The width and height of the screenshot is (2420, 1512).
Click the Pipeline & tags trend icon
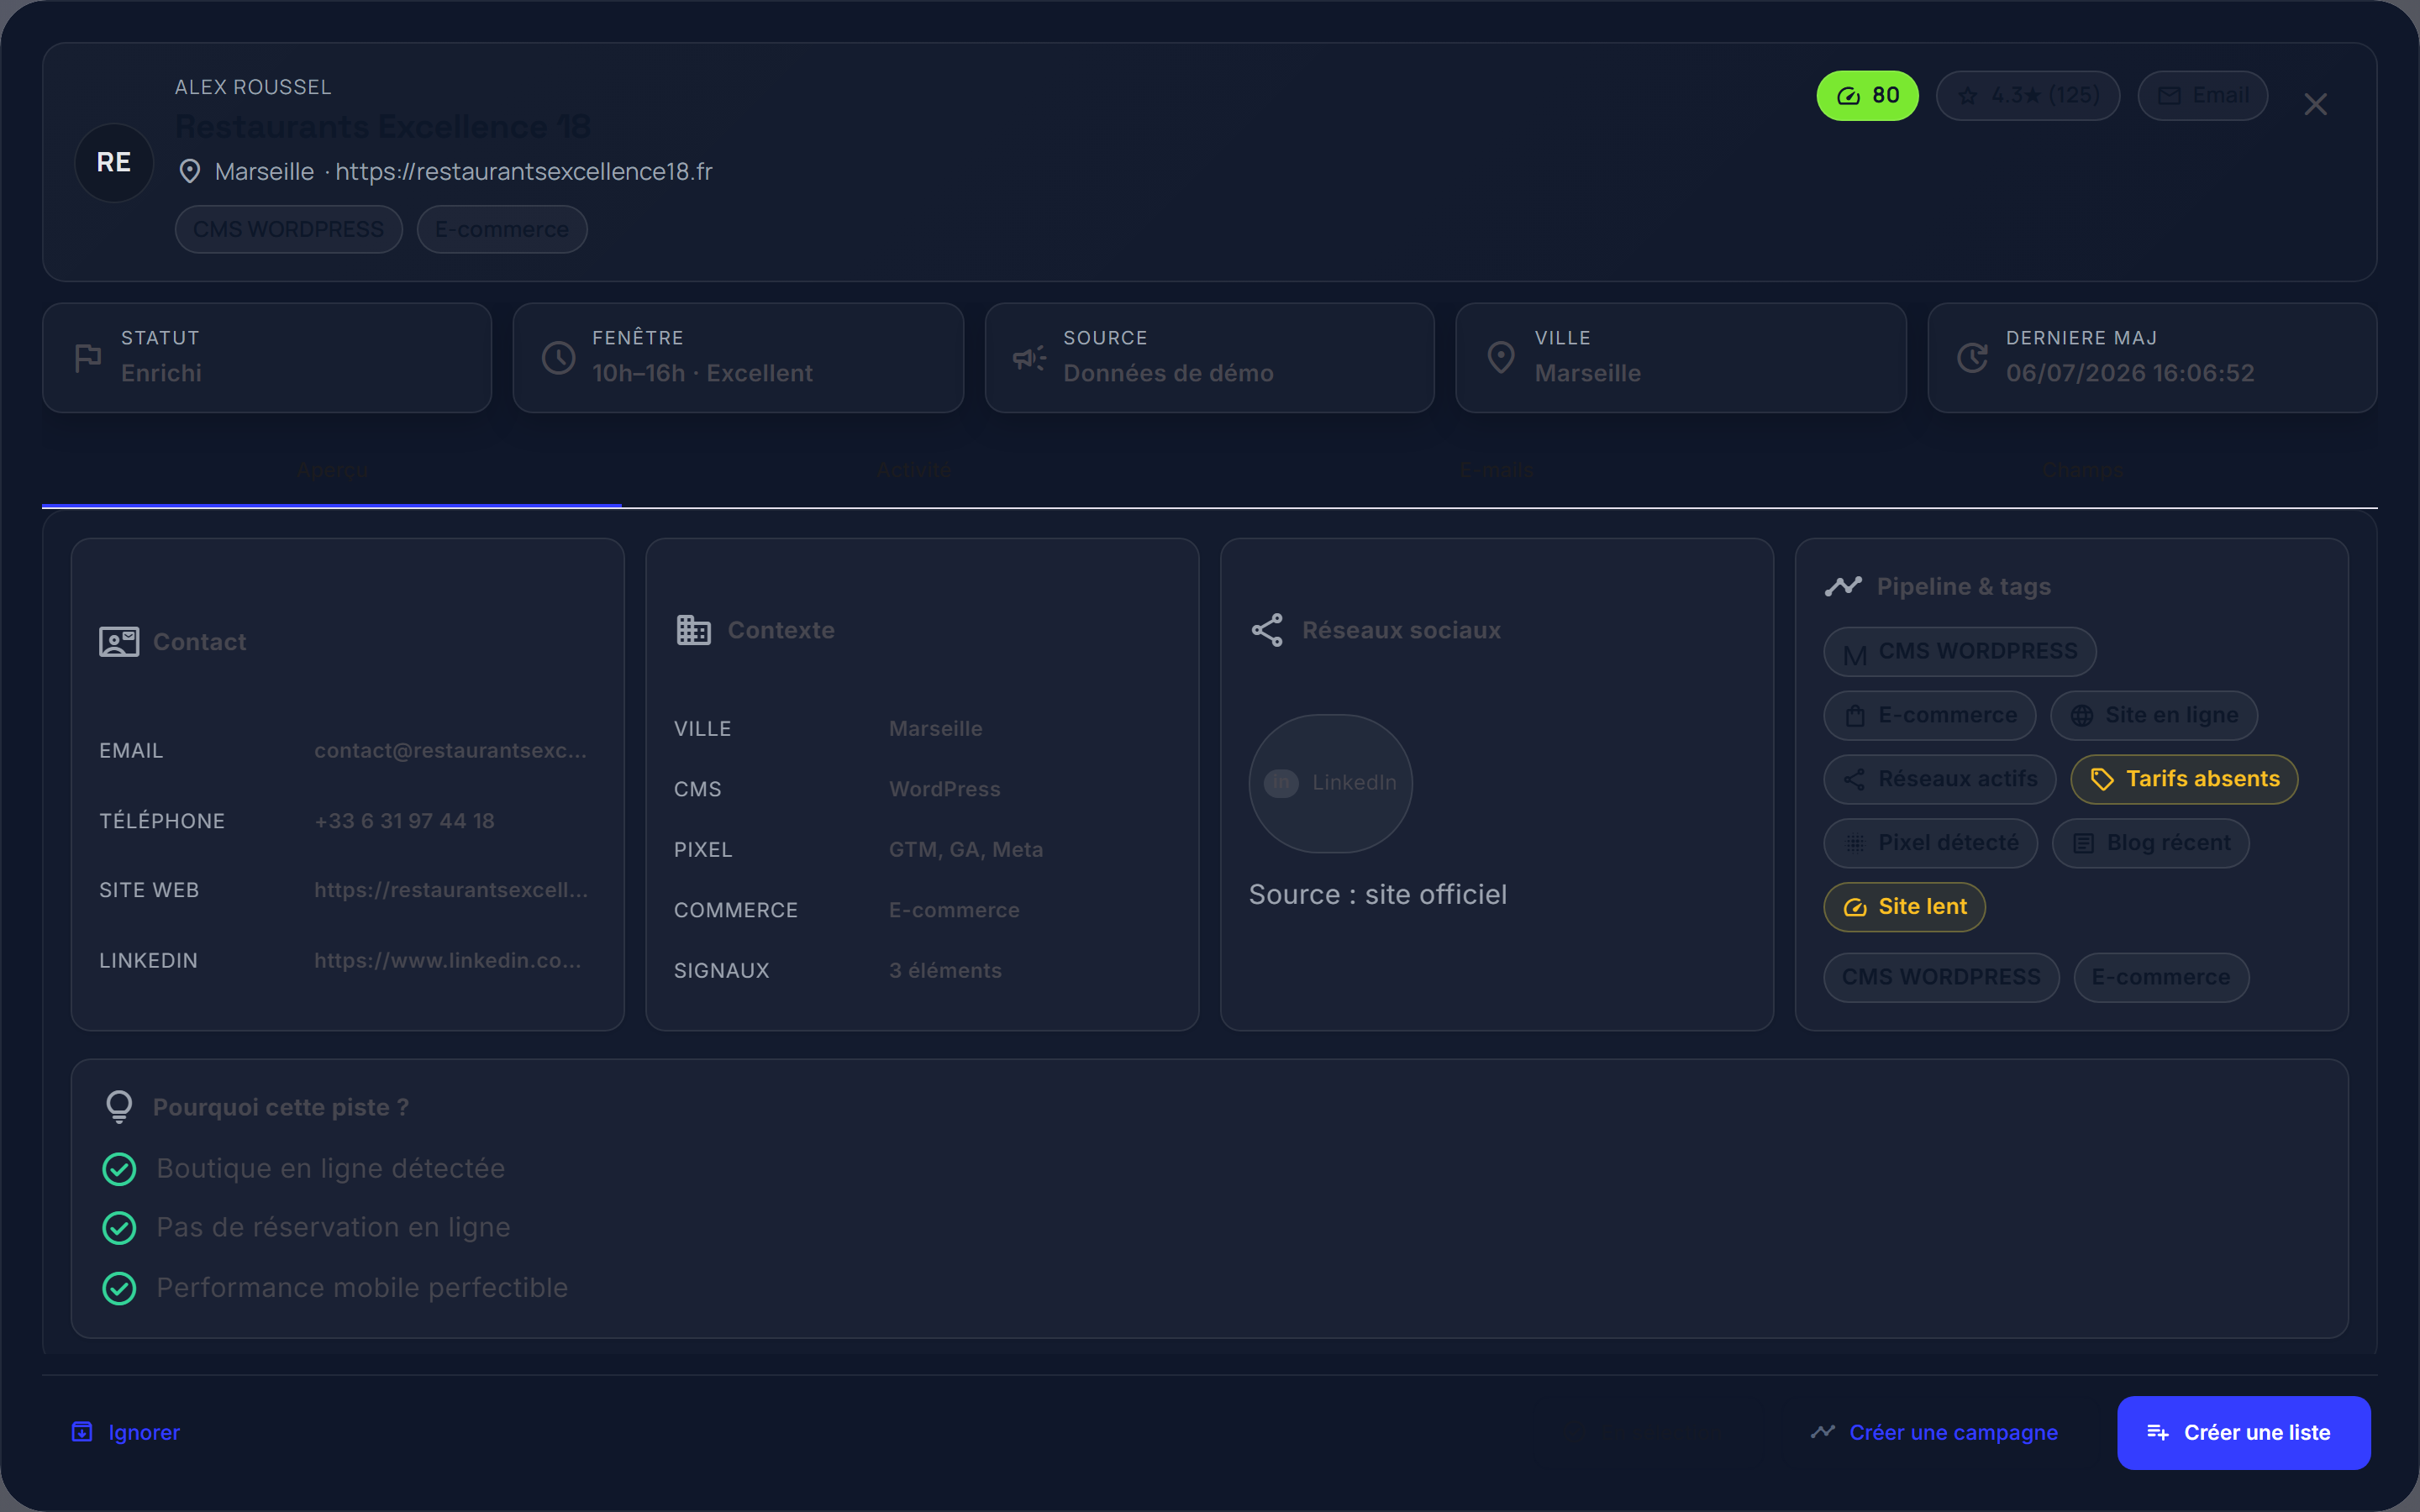click(1843, 586)
